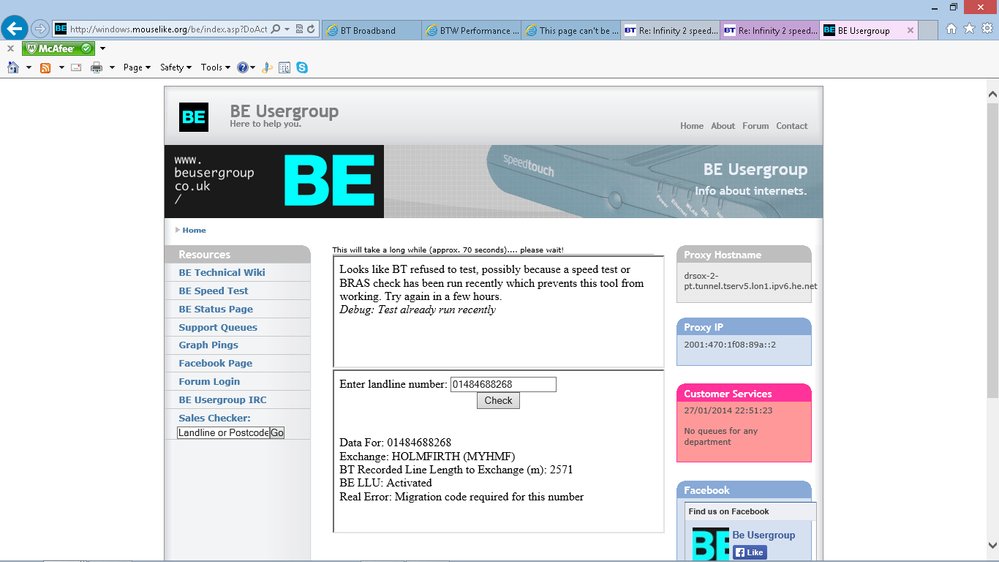Open Support Queues link
999x562 pixels.
[x=218, y=328]
